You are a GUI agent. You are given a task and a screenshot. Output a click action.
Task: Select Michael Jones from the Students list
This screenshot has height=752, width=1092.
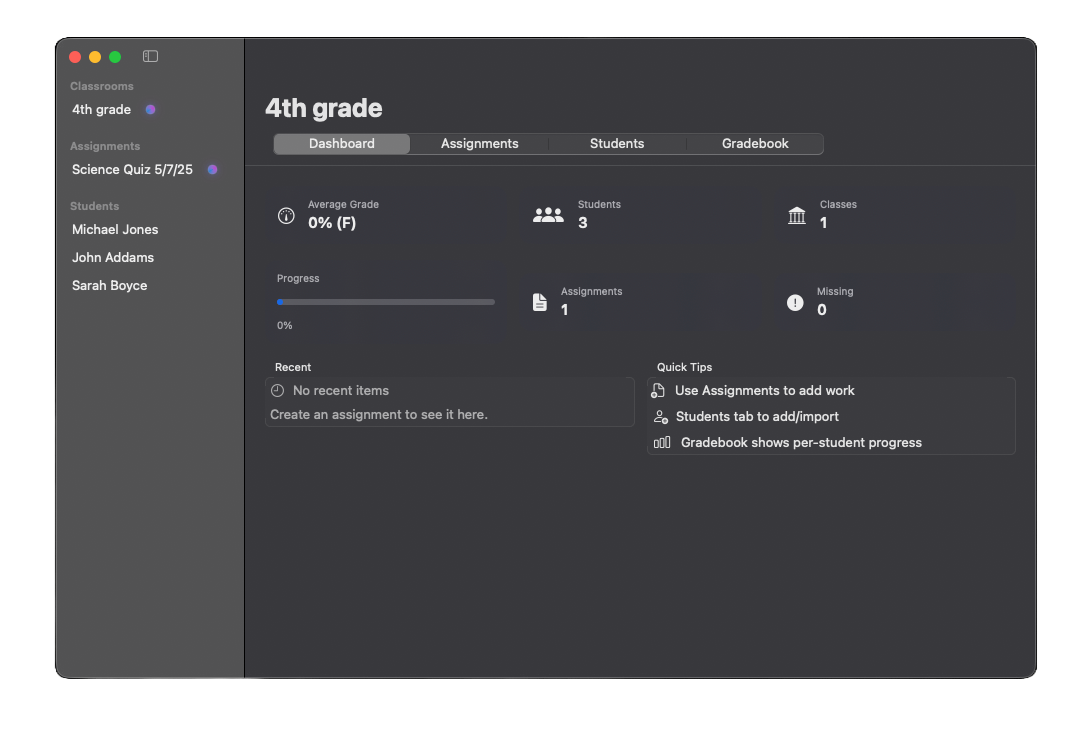point(114,229)
